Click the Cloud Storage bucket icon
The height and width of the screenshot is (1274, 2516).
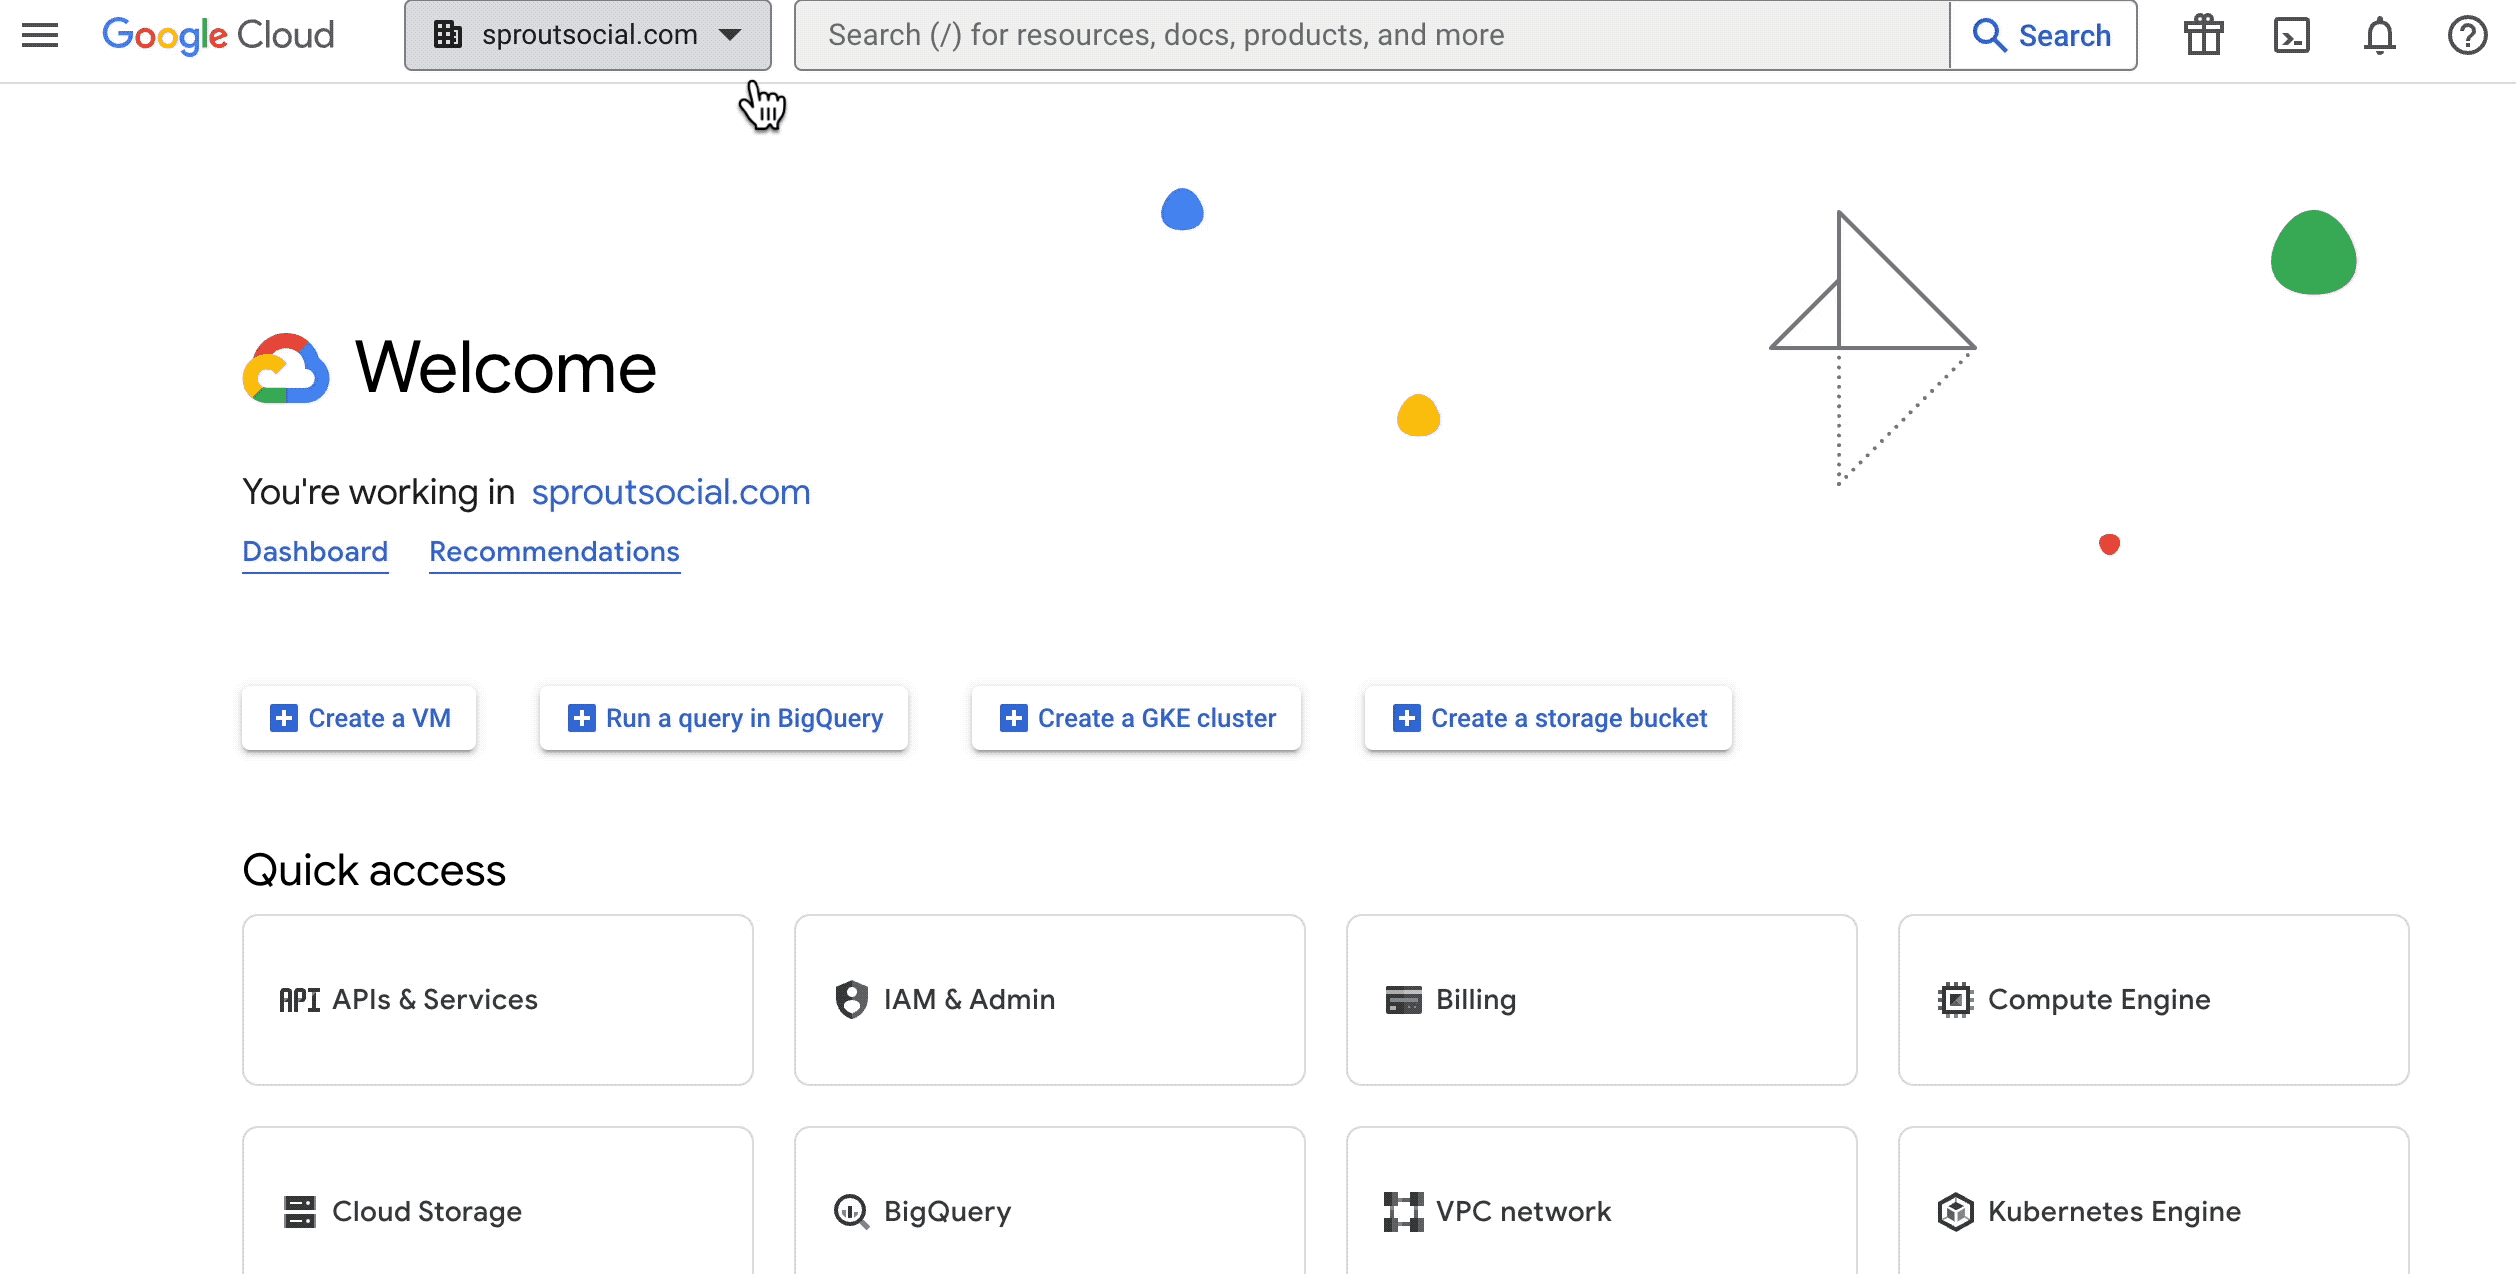coord(300,1212)
